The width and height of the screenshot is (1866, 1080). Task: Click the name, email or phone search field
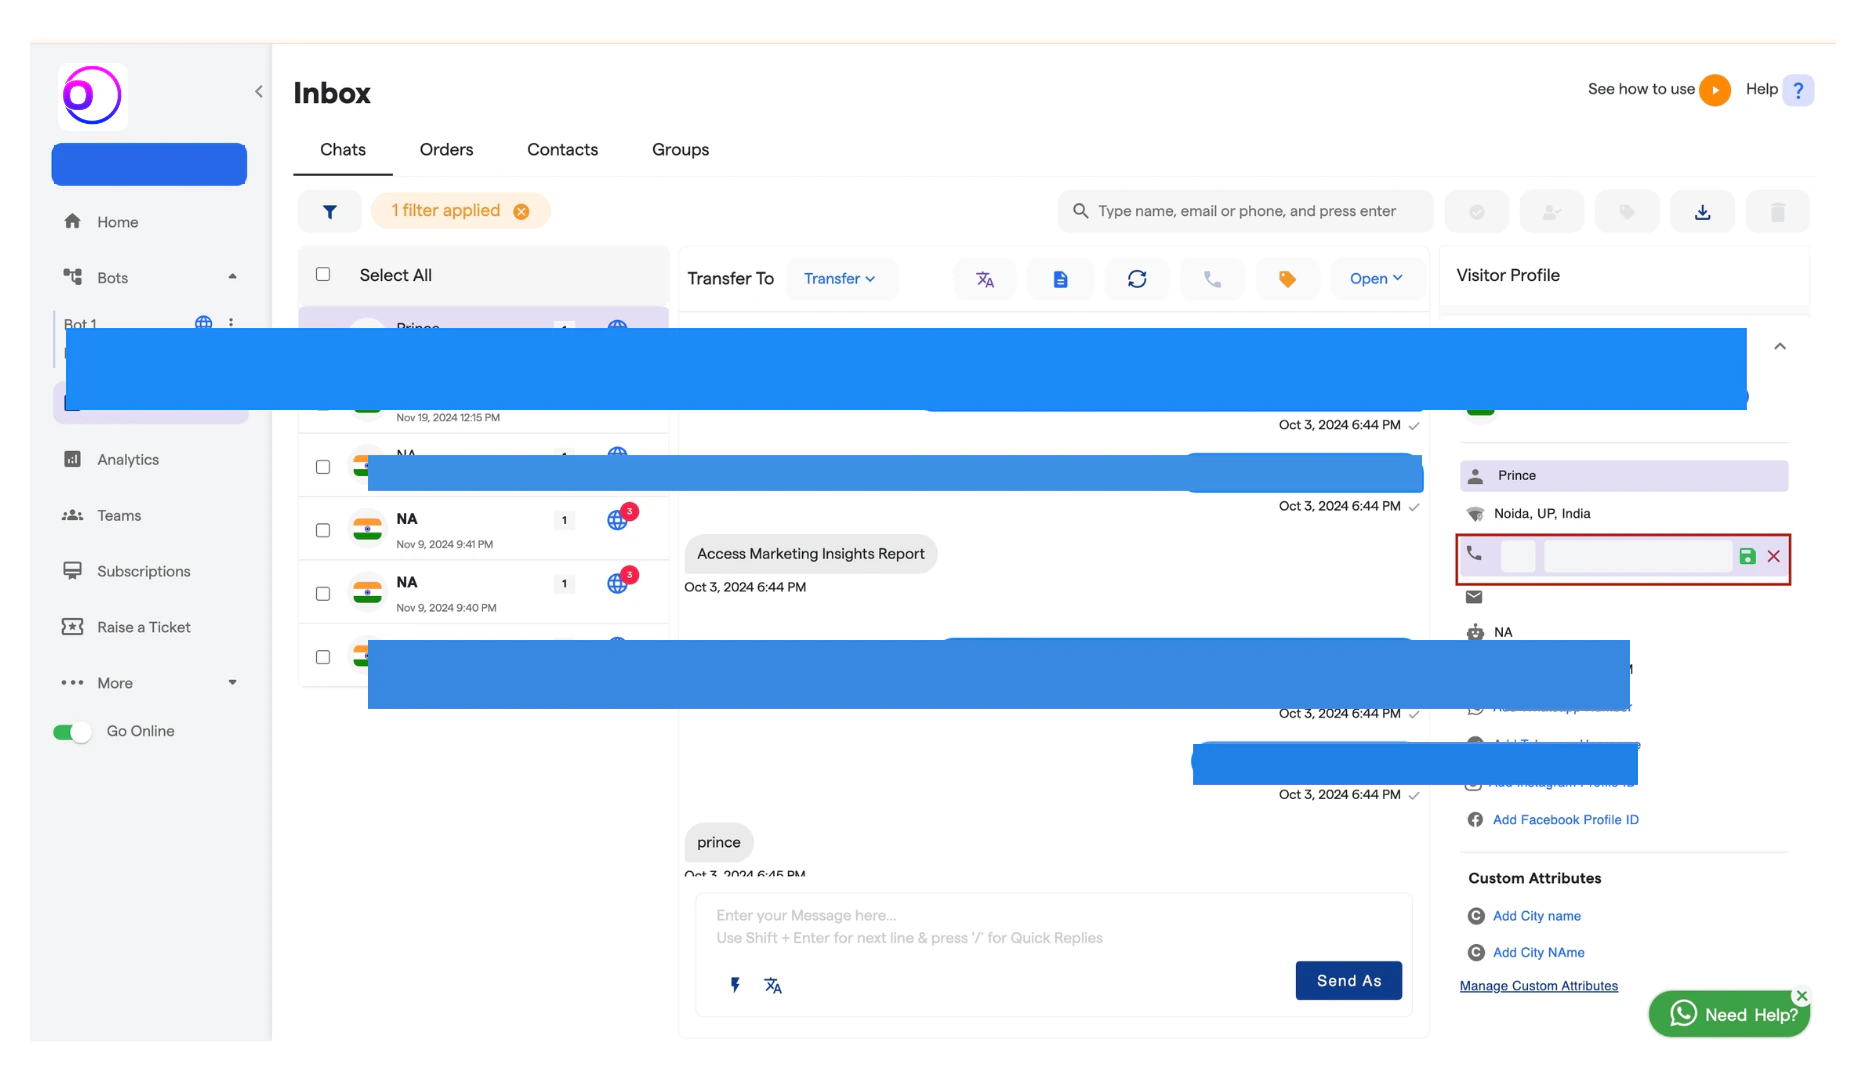tap(1245, 211)
